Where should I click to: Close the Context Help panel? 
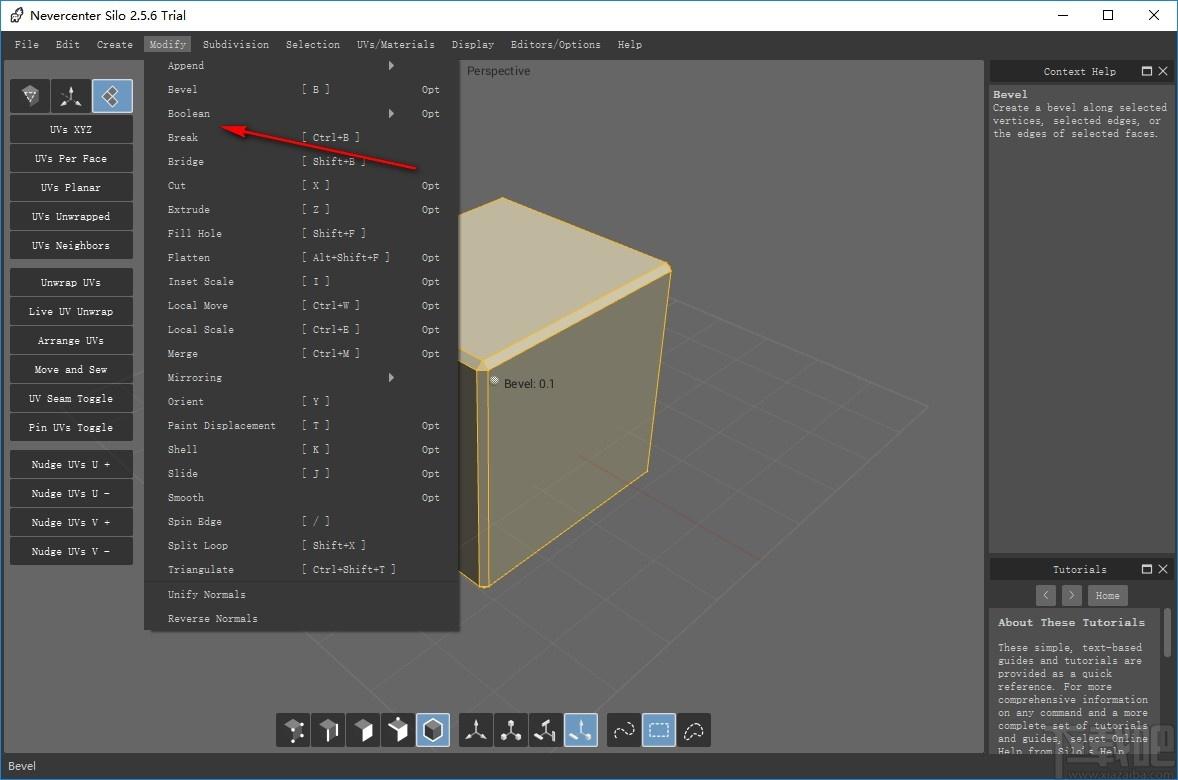click(x=1163, y=71)
